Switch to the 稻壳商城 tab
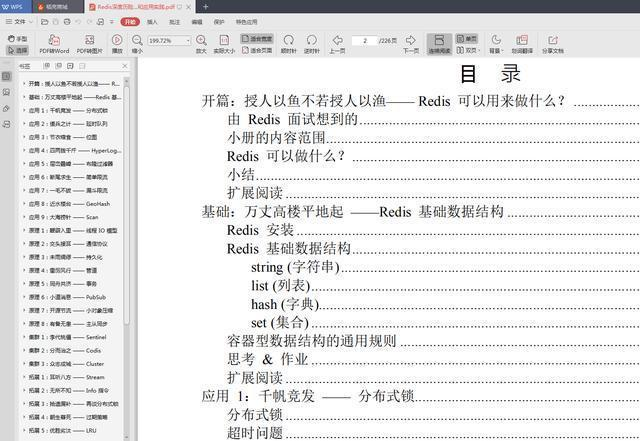This screenshot has height=441, width=640. point(56,7)
